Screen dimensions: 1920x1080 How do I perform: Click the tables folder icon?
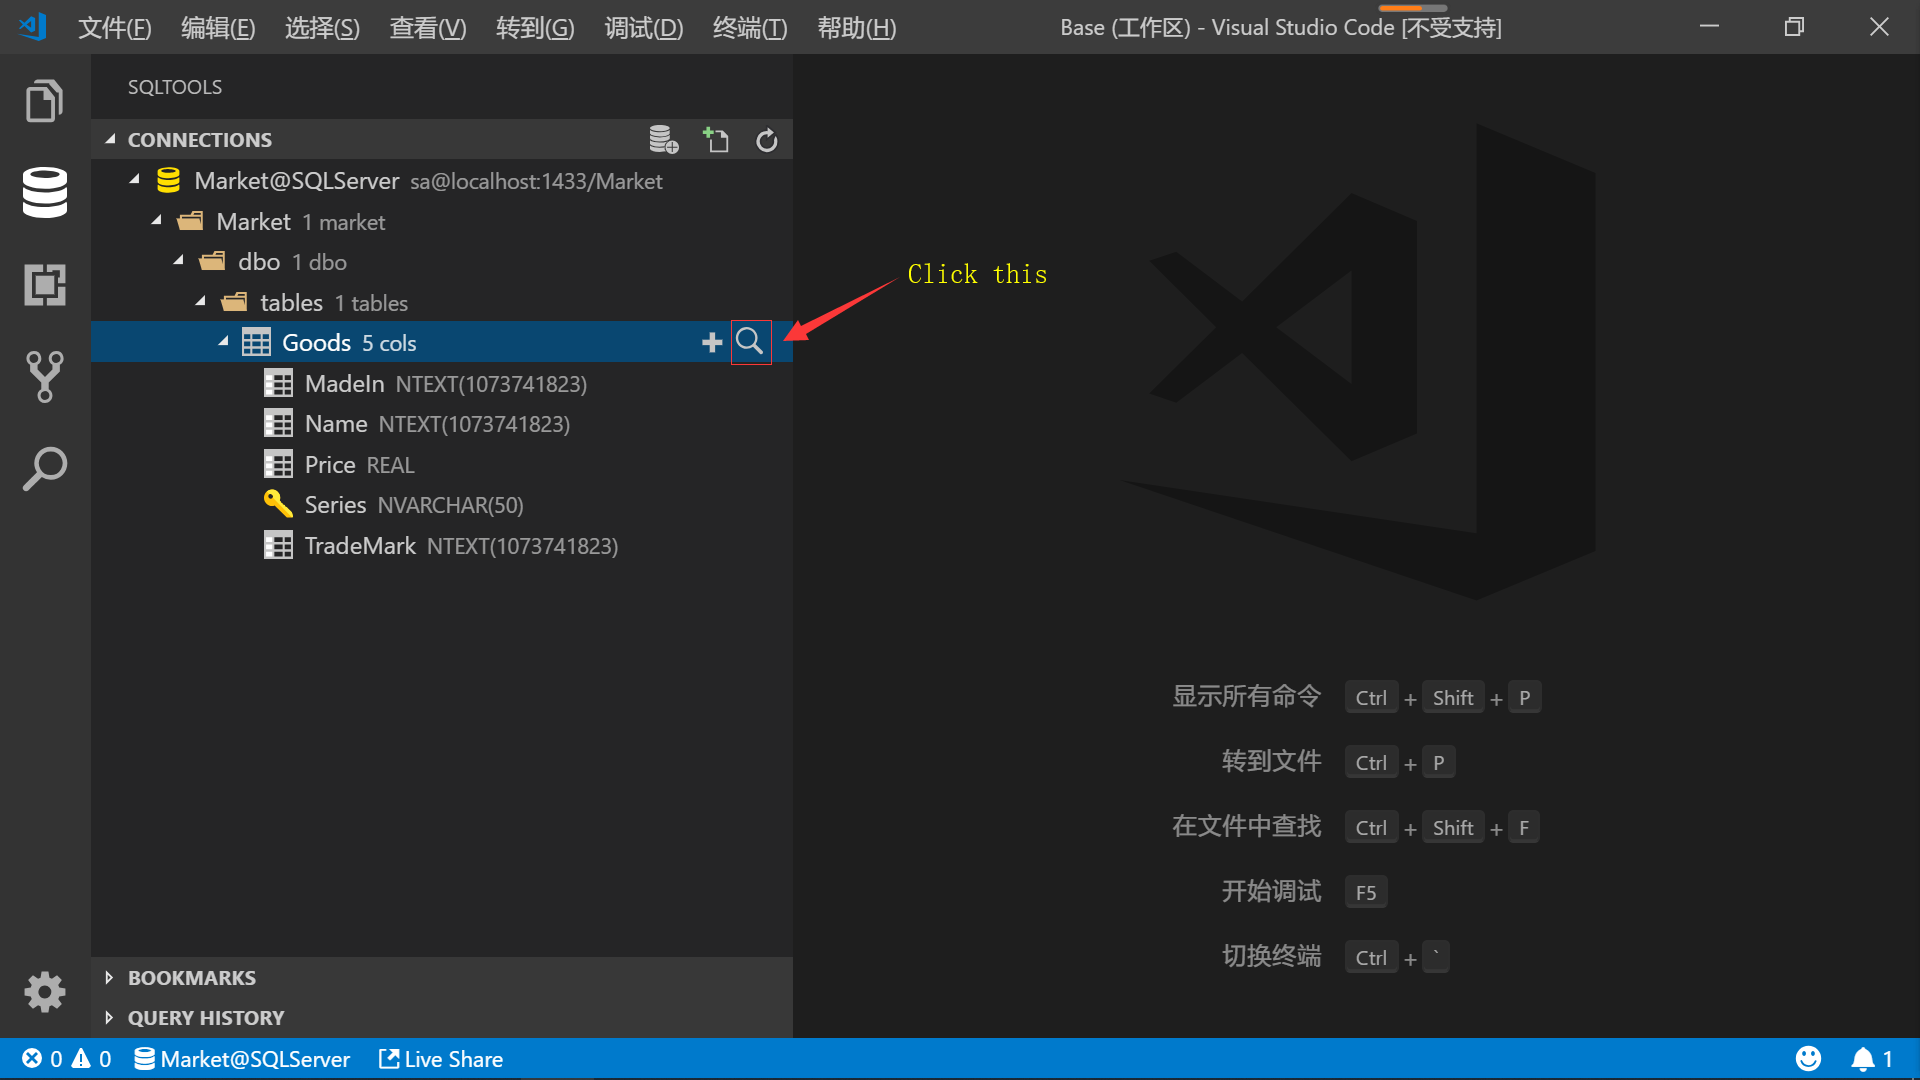tap(234, 302)
